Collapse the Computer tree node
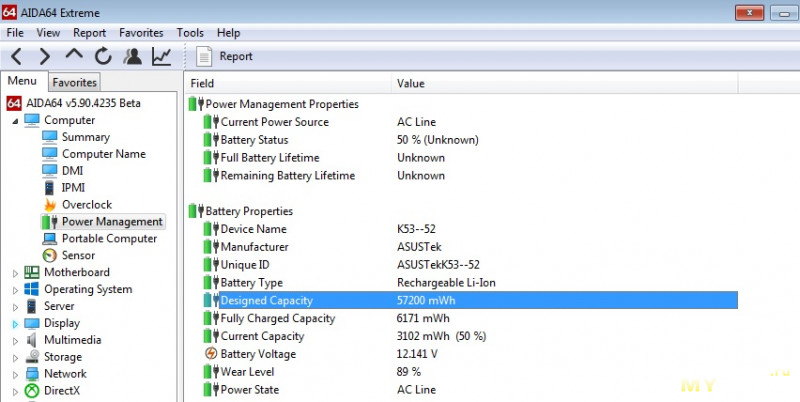 [x=15, y=121]
